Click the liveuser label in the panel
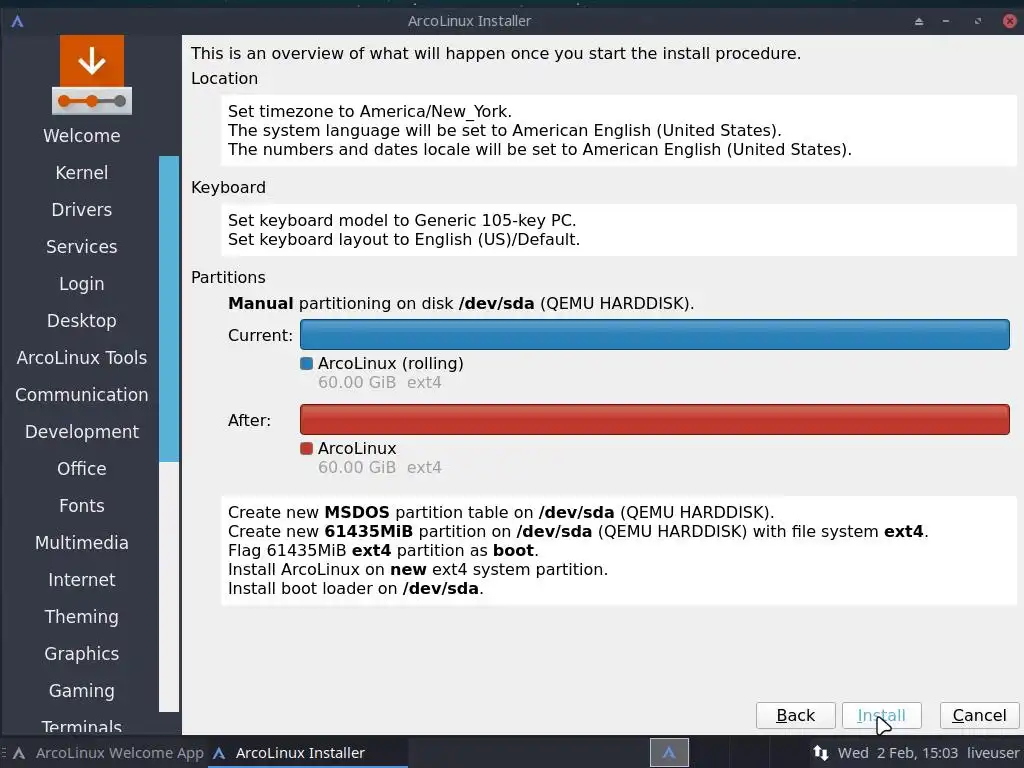Viewport: 1024px width, 768px height. pos(993,753)
